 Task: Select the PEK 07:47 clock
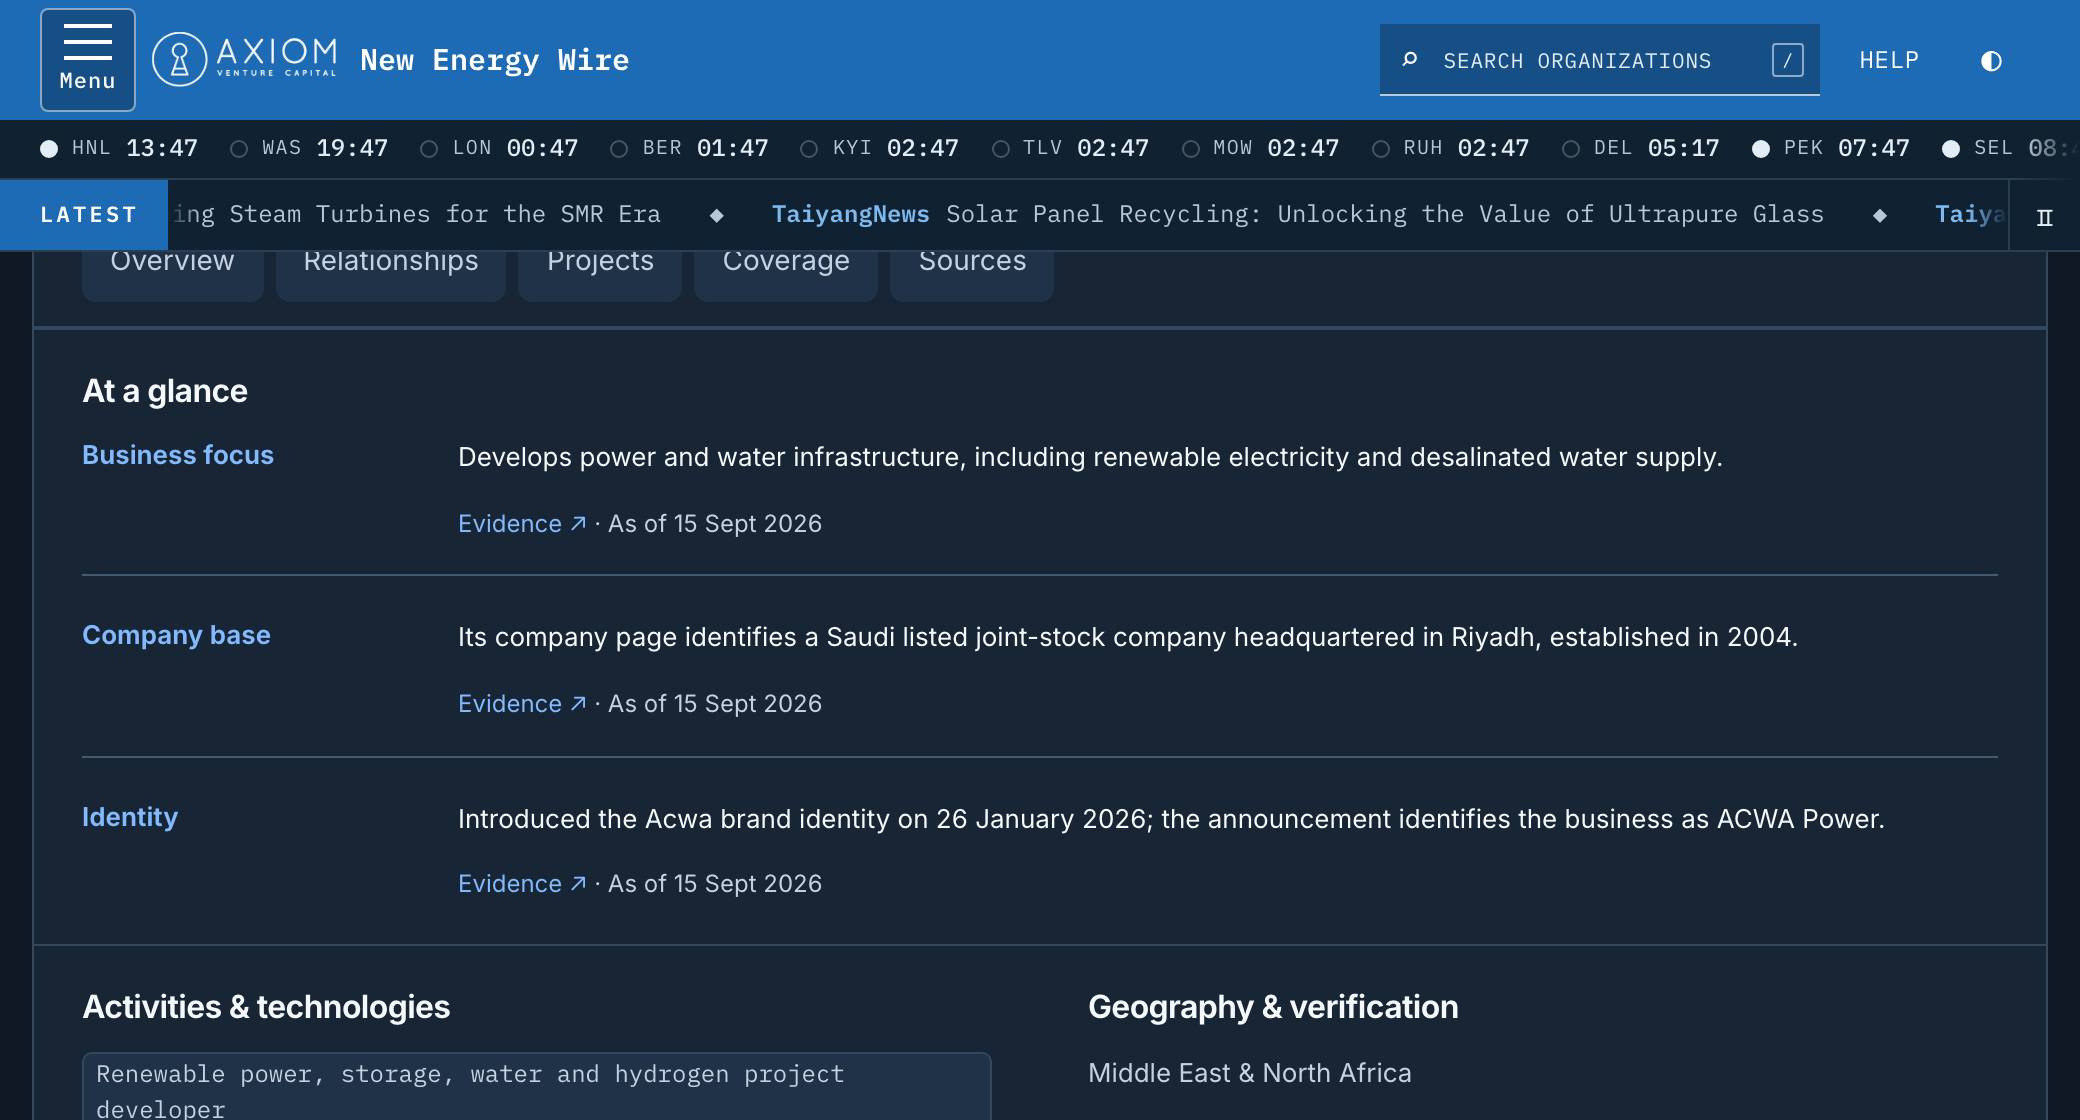point(1830,149)
